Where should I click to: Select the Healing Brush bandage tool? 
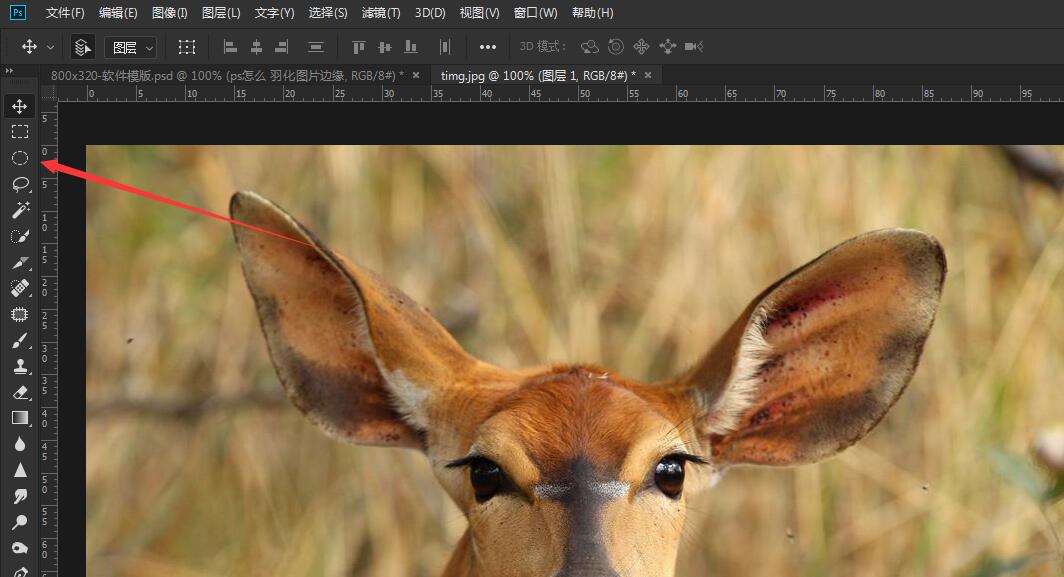pyautogui.click(x=20, y=288)
